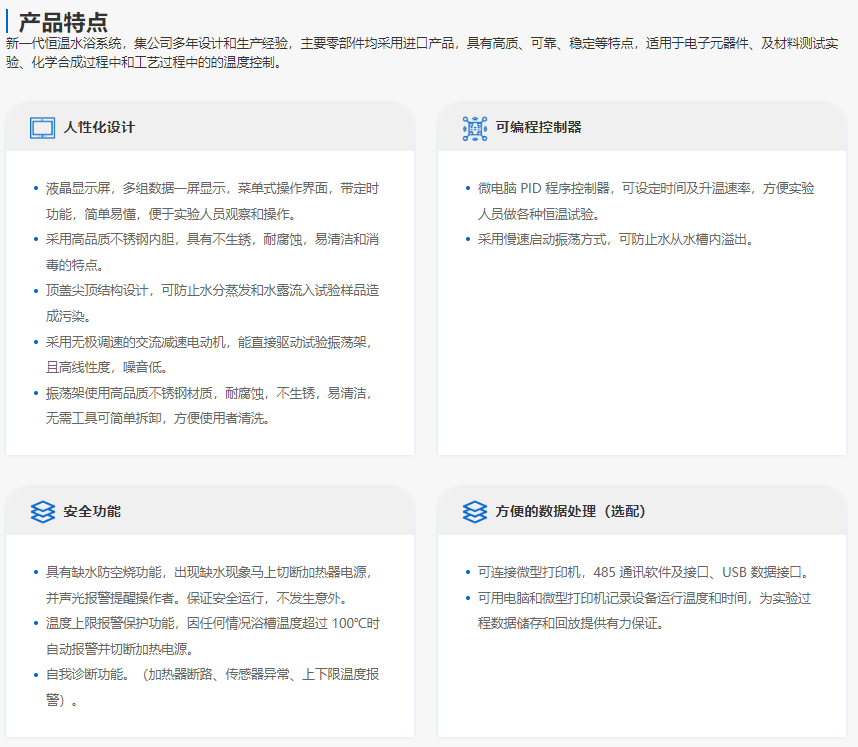Select the 可编程控制器 card heading
This screenshot has width=858, height=747.
[x=538, y=127]
